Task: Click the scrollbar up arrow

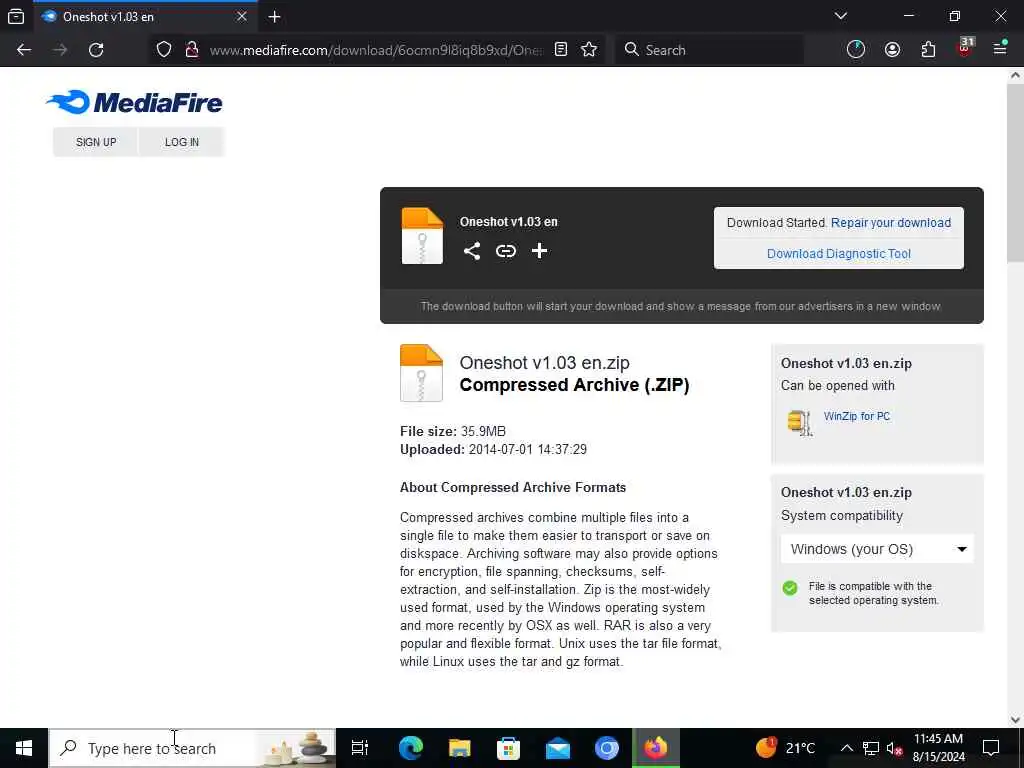Action: click(1016, 75)
